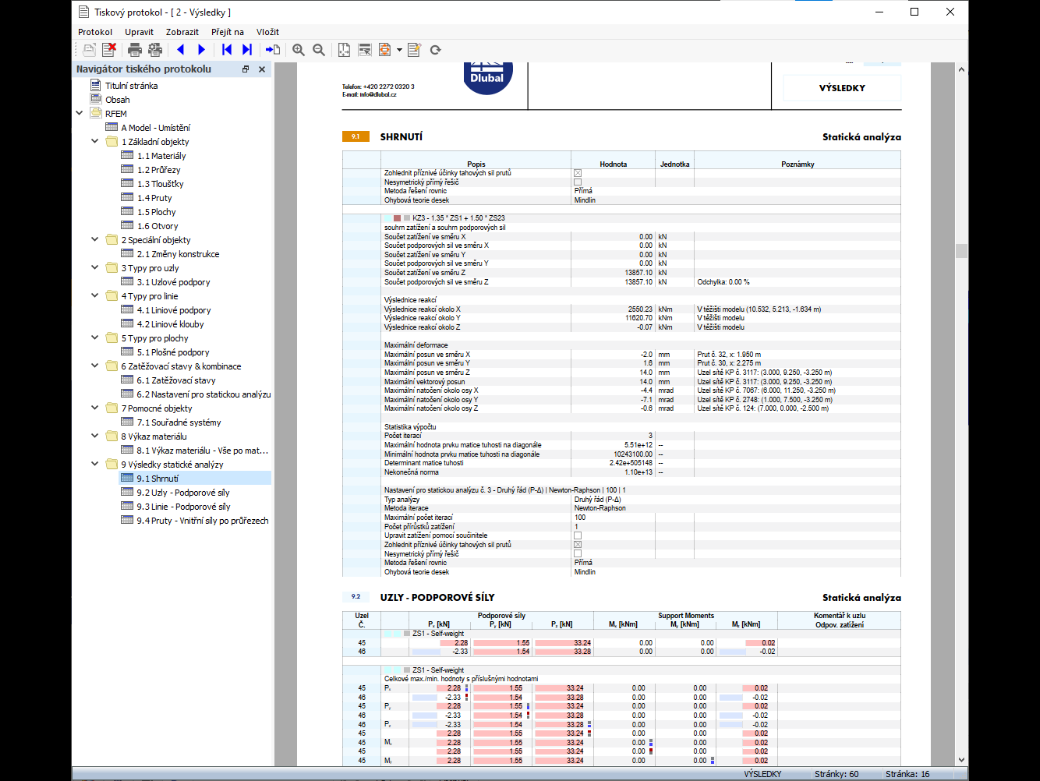Jump to the last page of the protocol
Screen dimensions: 1040x781
(x=247, y=50)
